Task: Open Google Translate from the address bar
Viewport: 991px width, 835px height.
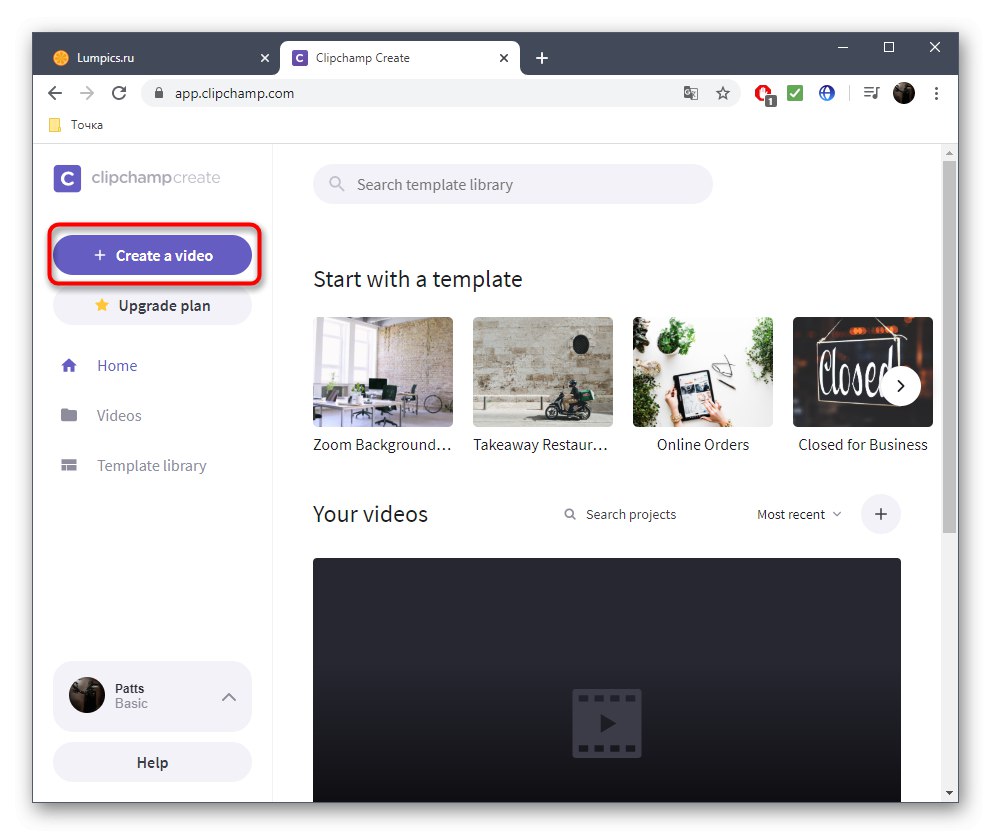Action: [x=690, y=92]
